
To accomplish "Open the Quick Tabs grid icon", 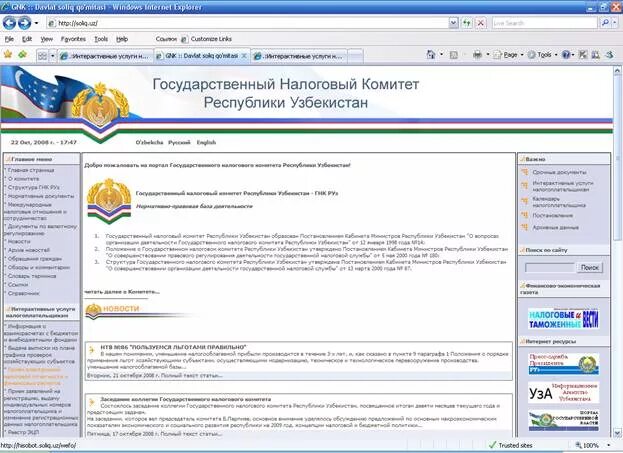I will pyautogui.click(x=42, y=56).
